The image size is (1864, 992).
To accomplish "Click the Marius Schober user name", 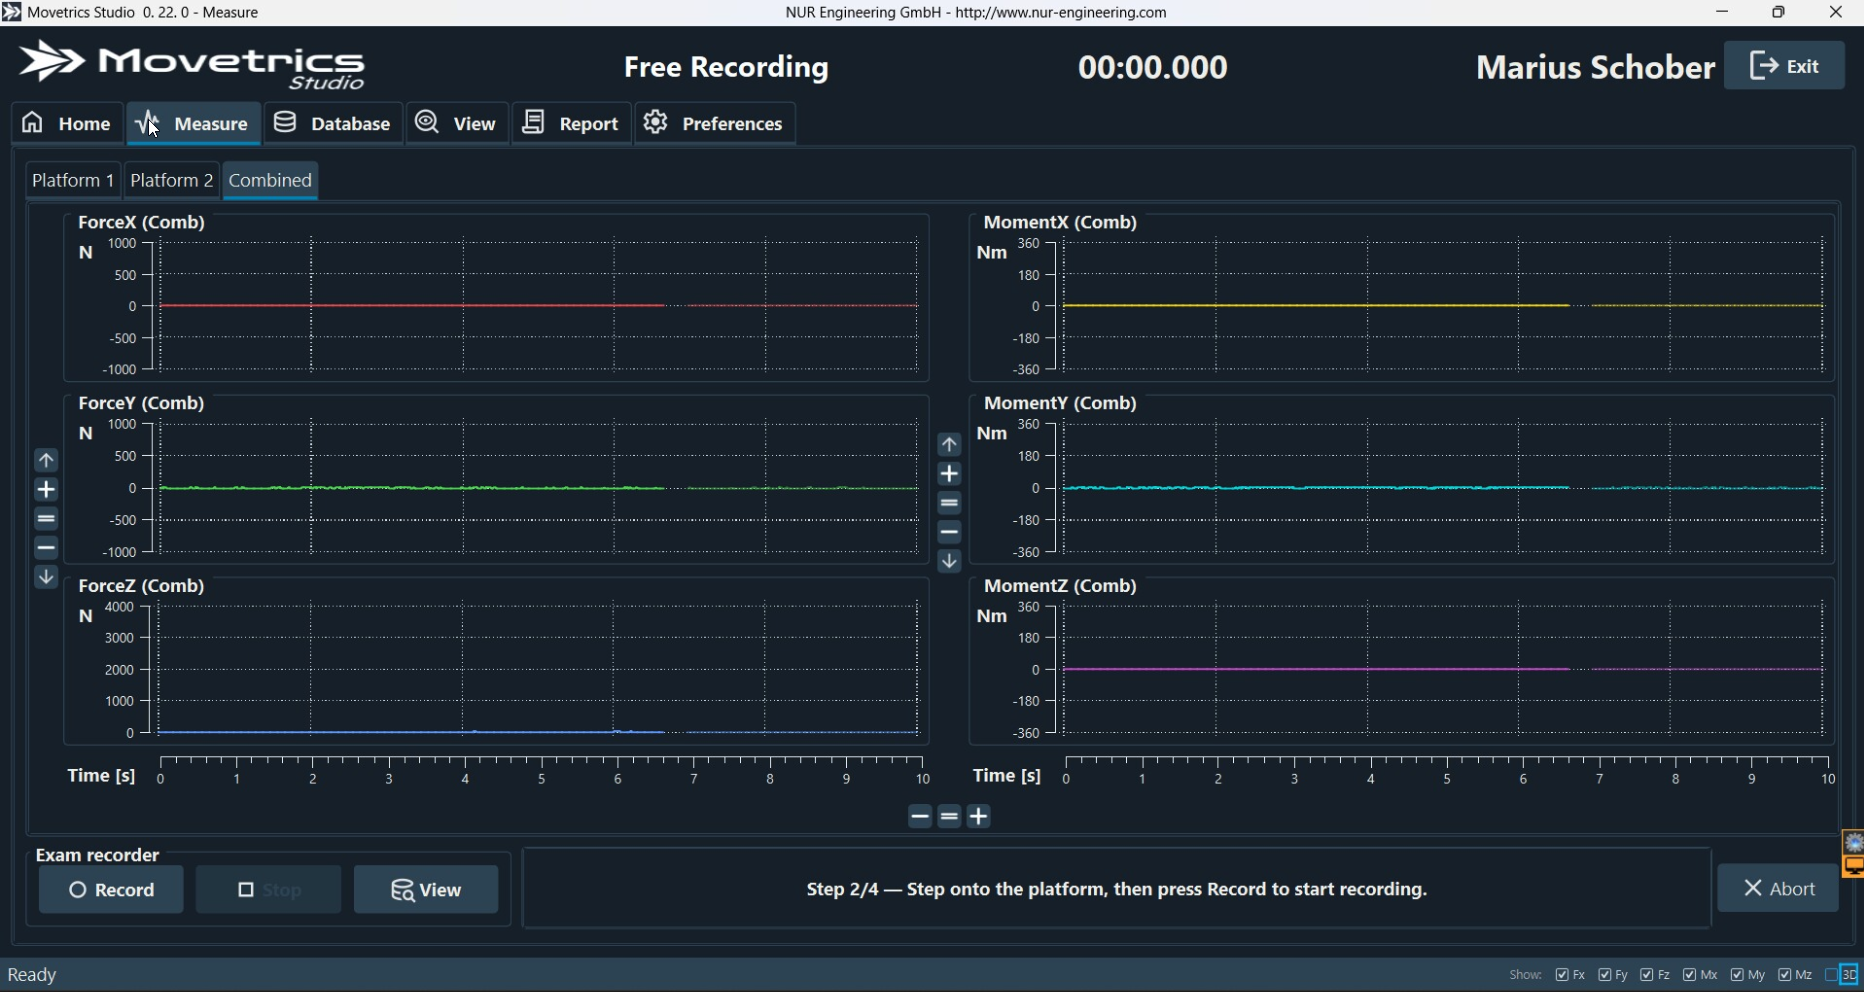I will pos(1596,67).
